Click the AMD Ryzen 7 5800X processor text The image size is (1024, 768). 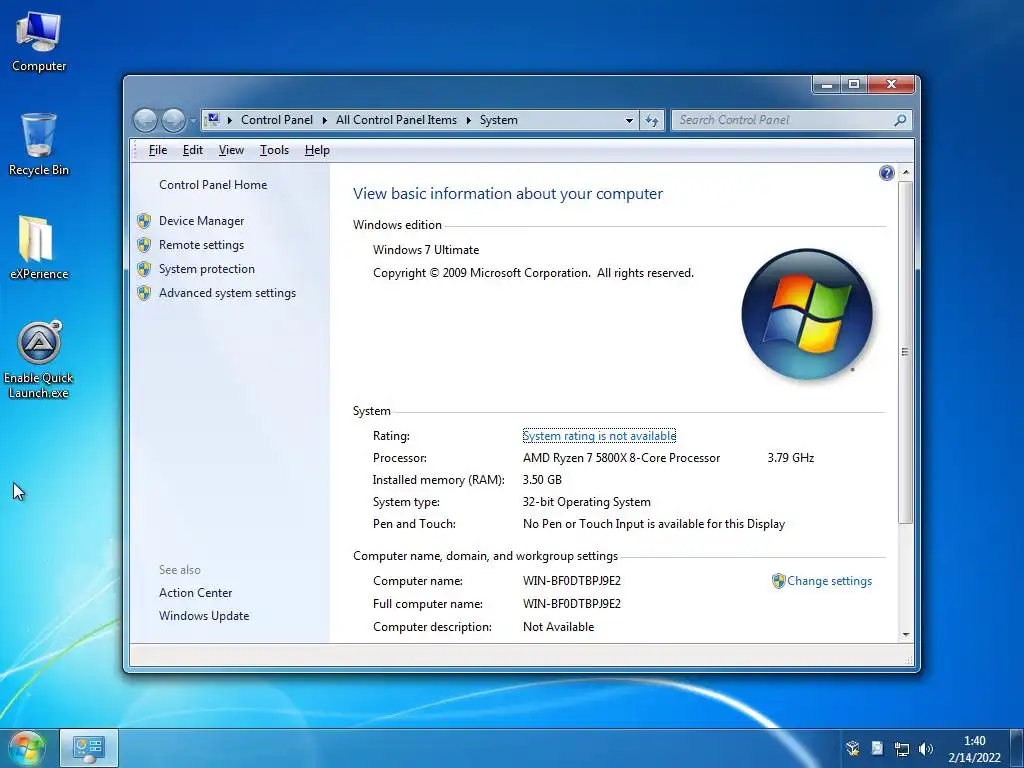(x=622, y=458)
